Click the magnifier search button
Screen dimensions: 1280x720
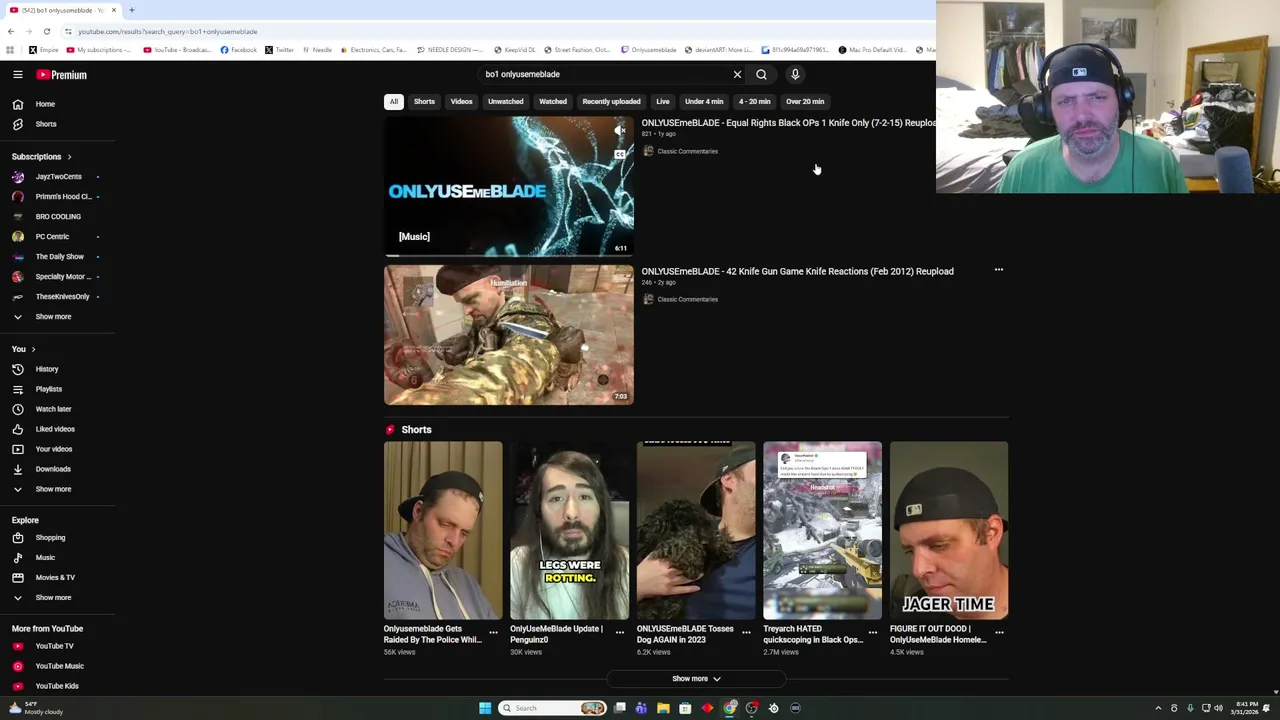761,74
